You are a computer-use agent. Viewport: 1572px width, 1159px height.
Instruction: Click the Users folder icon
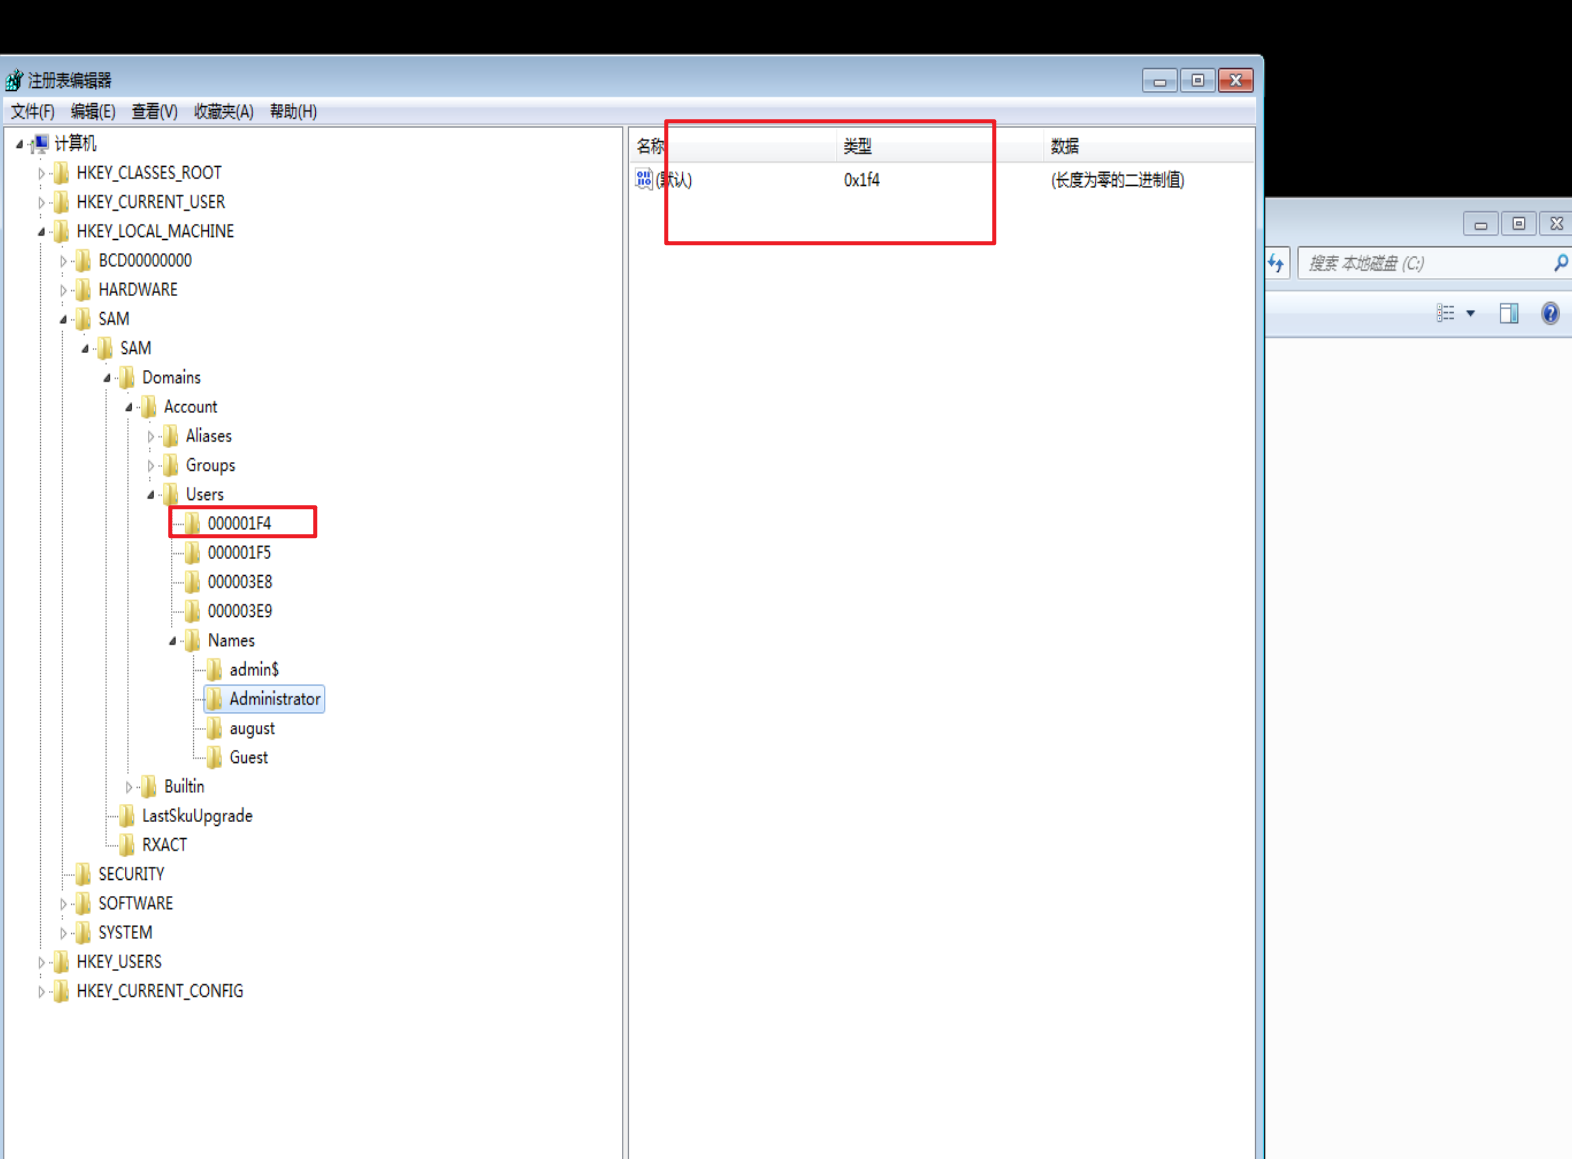click(172, 494)
